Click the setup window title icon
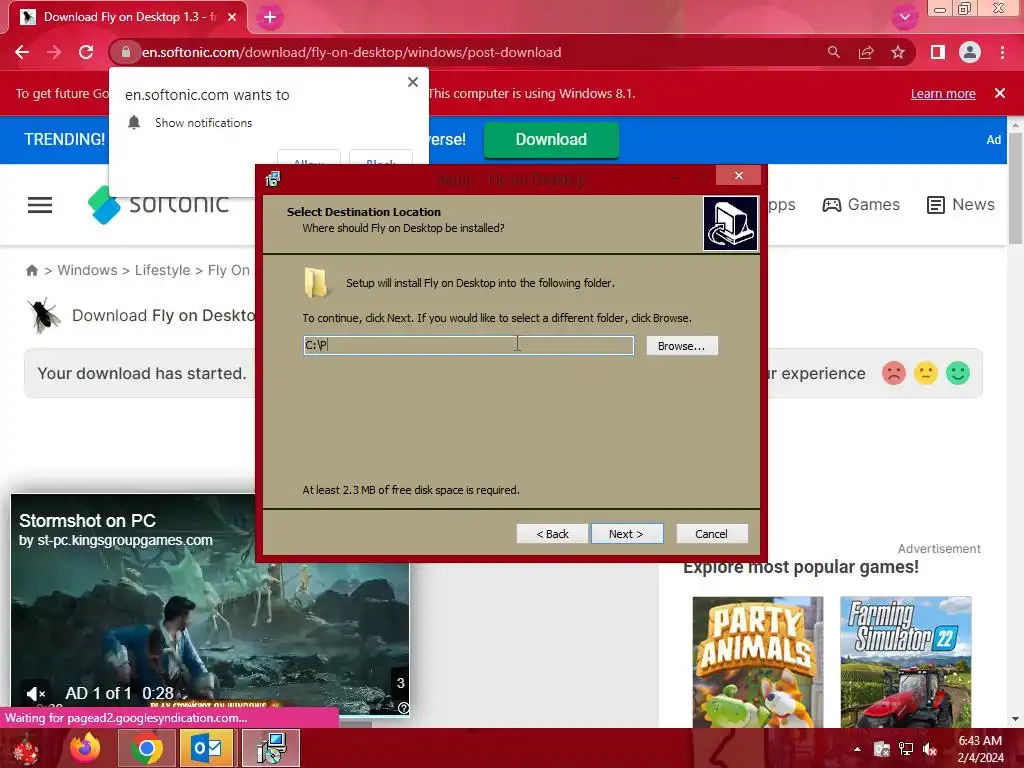1024x768 pixels. [x=273, y=179]
